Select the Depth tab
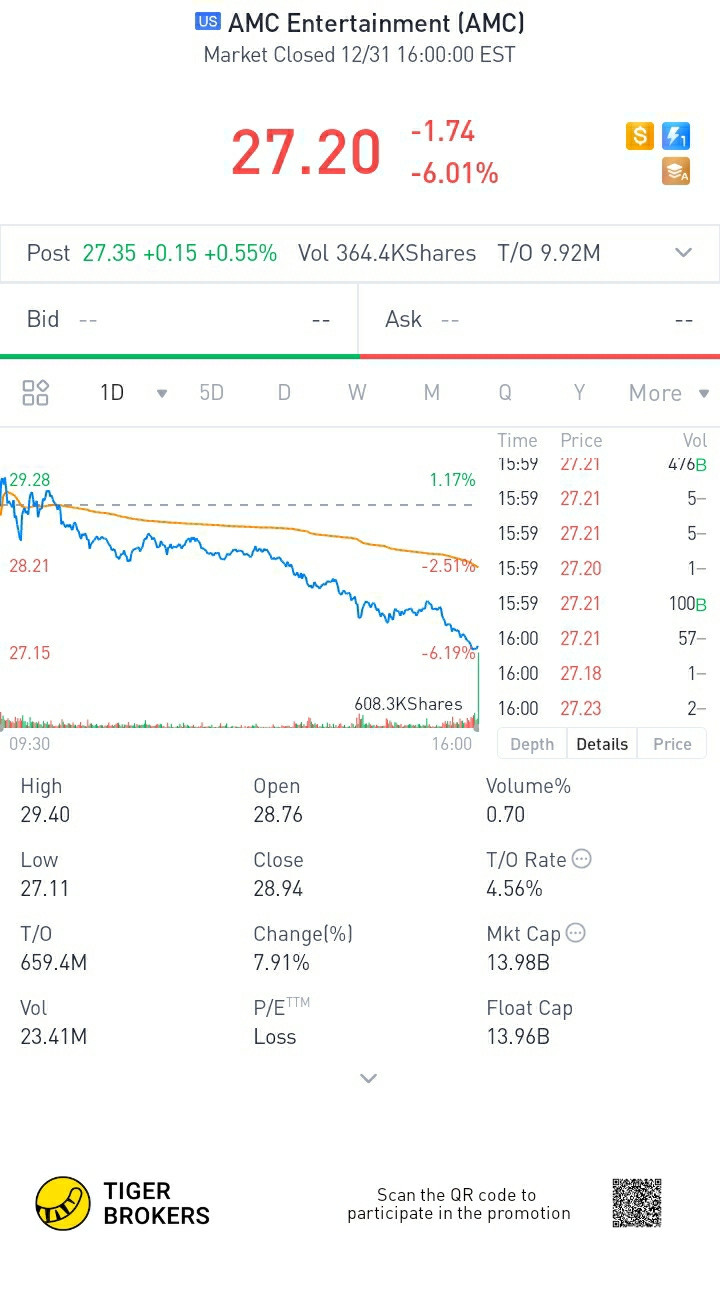The width and height of the screenshot is (720, 1304). [x=532, y=744]
